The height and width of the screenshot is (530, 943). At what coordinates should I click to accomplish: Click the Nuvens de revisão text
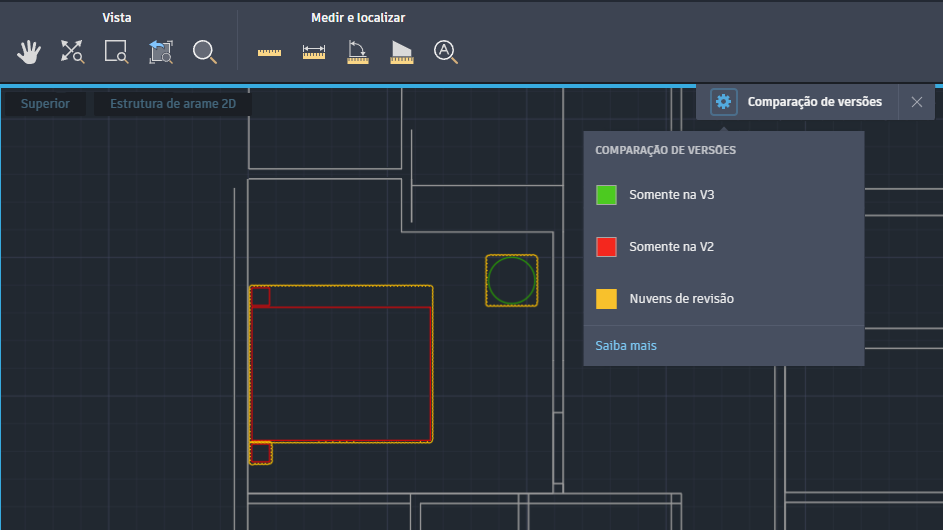681,298
